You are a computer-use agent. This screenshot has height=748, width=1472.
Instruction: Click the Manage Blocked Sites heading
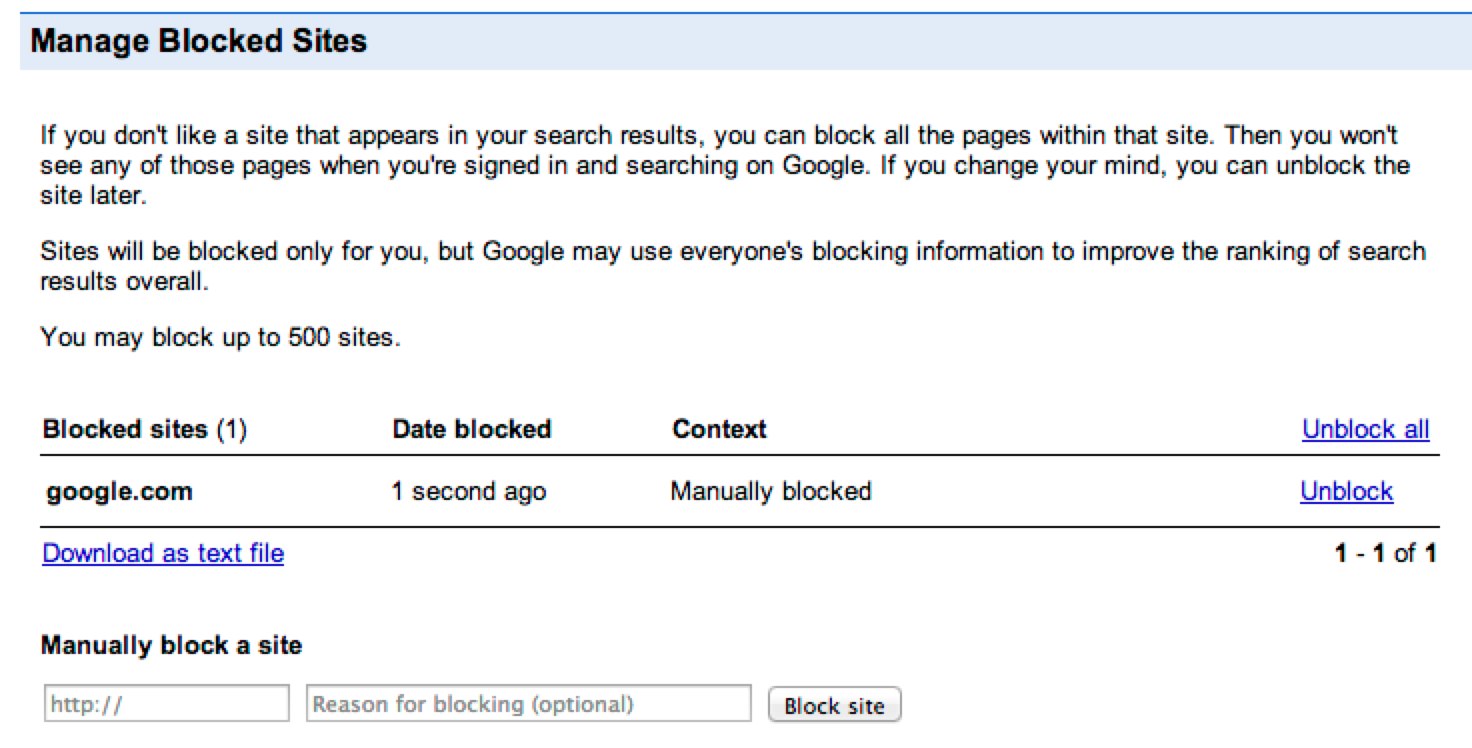(x=199, y=41)
